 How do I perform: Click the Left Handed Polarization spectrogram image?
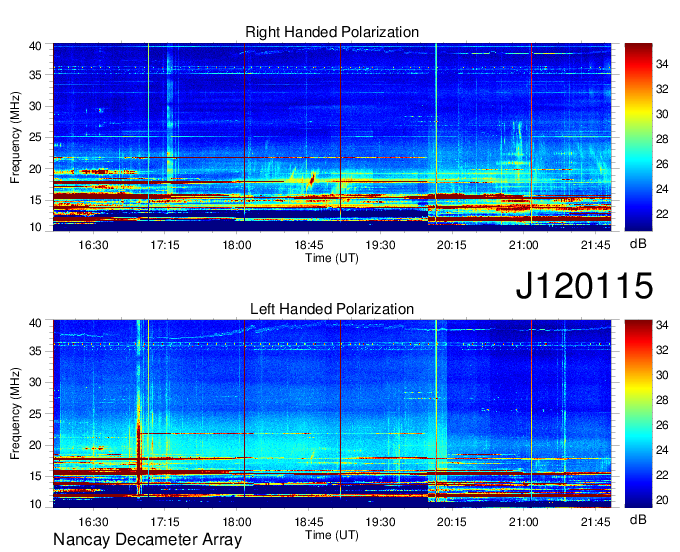(x=332, y=414)
